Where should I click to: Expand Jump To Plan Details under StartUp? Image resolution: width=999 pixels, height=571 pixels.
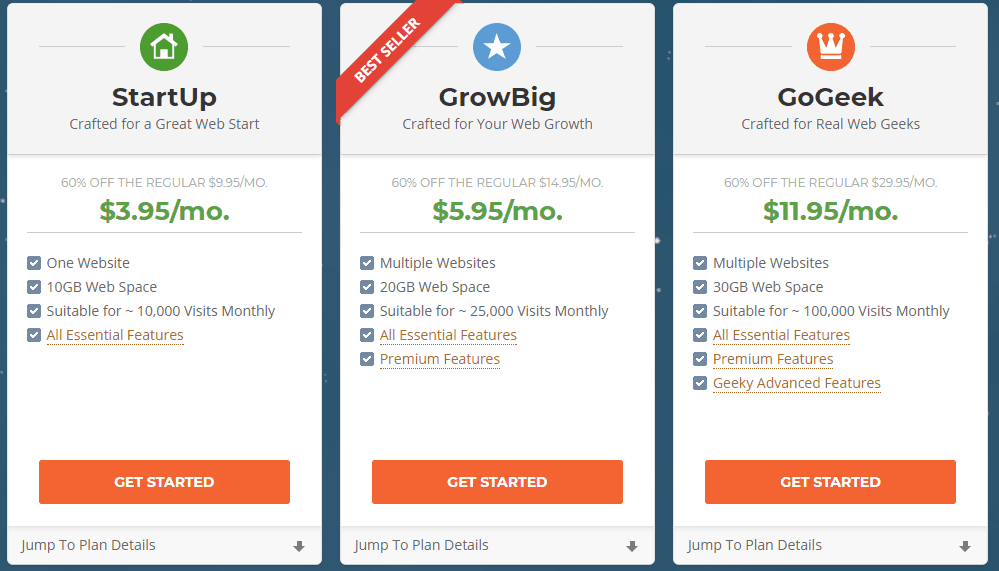[x=164, y=546]
